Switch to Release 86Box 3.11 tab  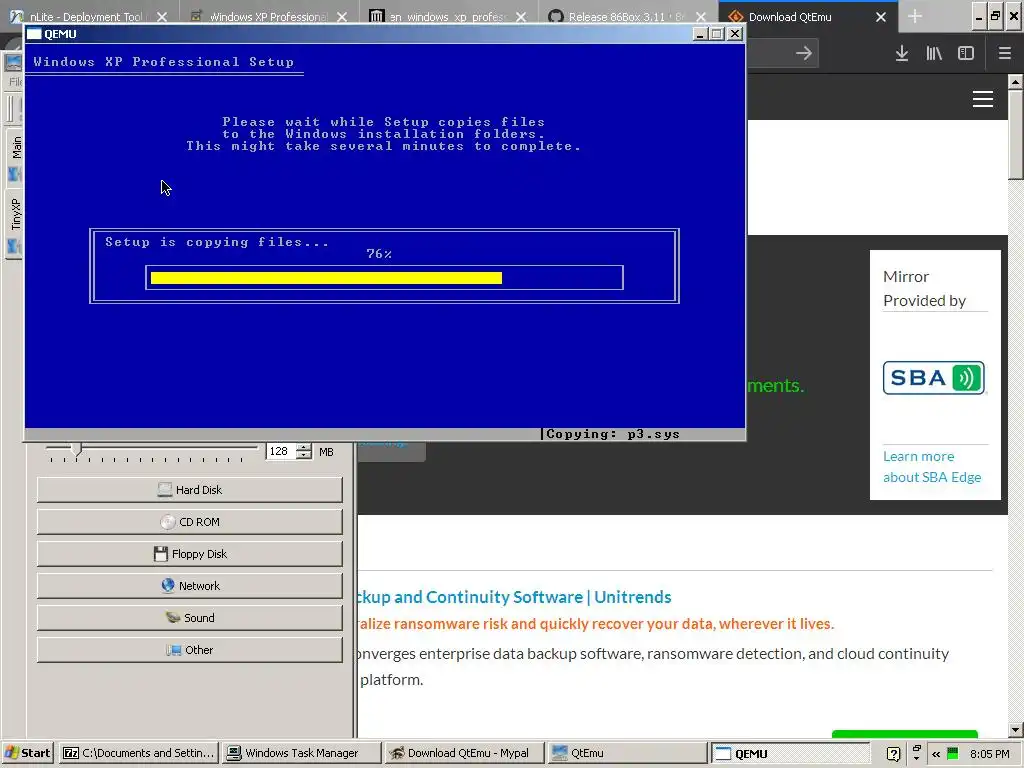pyautogui.click(x=626, y=17)
